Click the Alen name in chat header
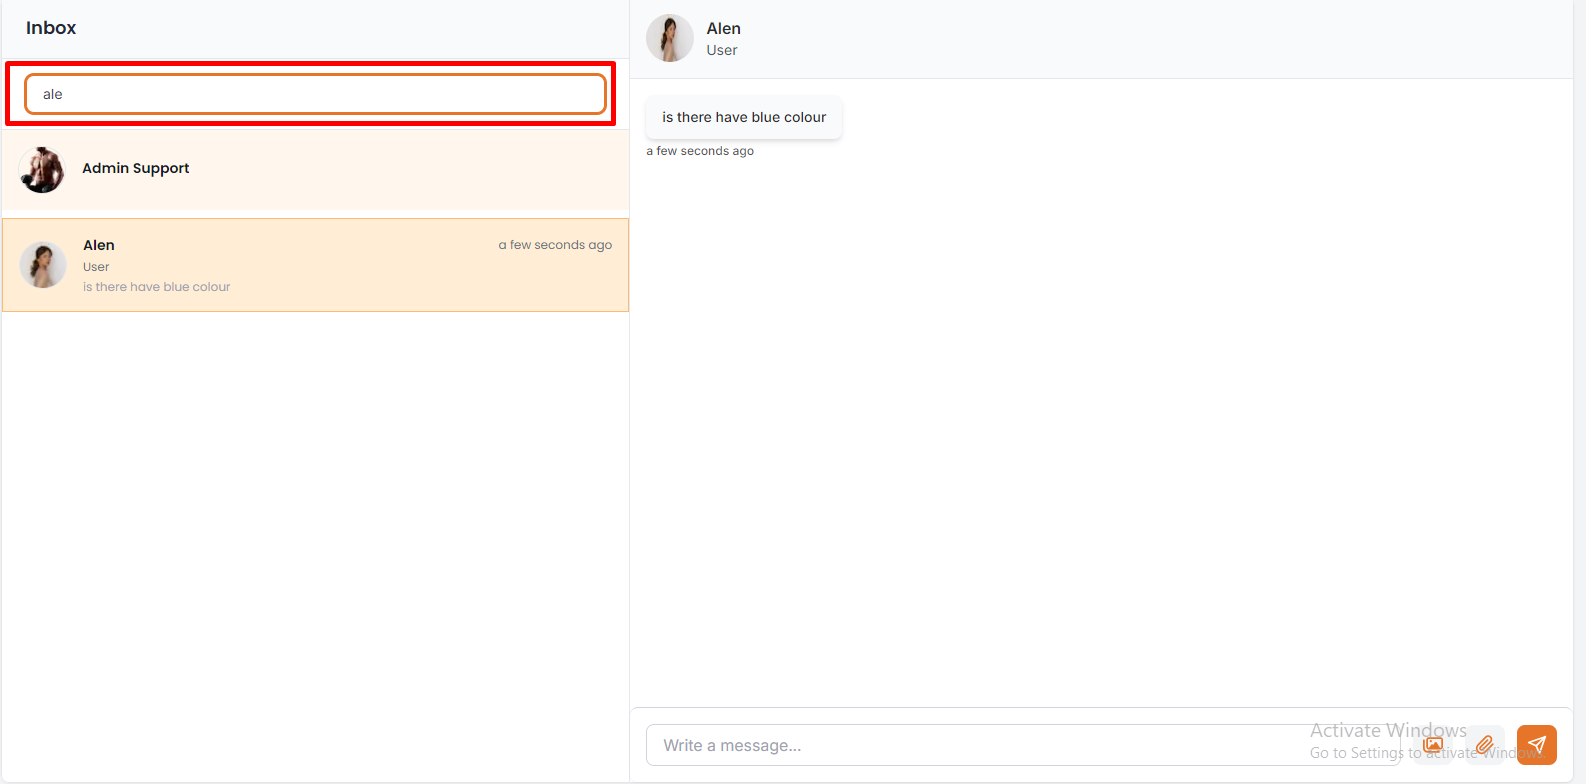 723,28
